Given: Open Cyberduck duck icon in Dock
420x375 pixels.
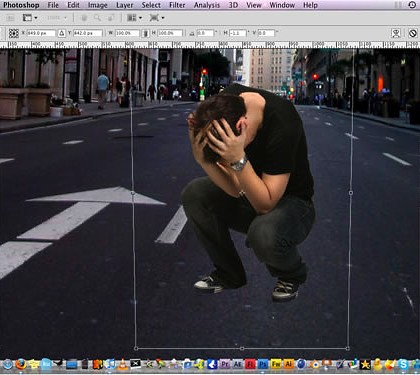Looking at the screenshot, I should coord(378,364).
